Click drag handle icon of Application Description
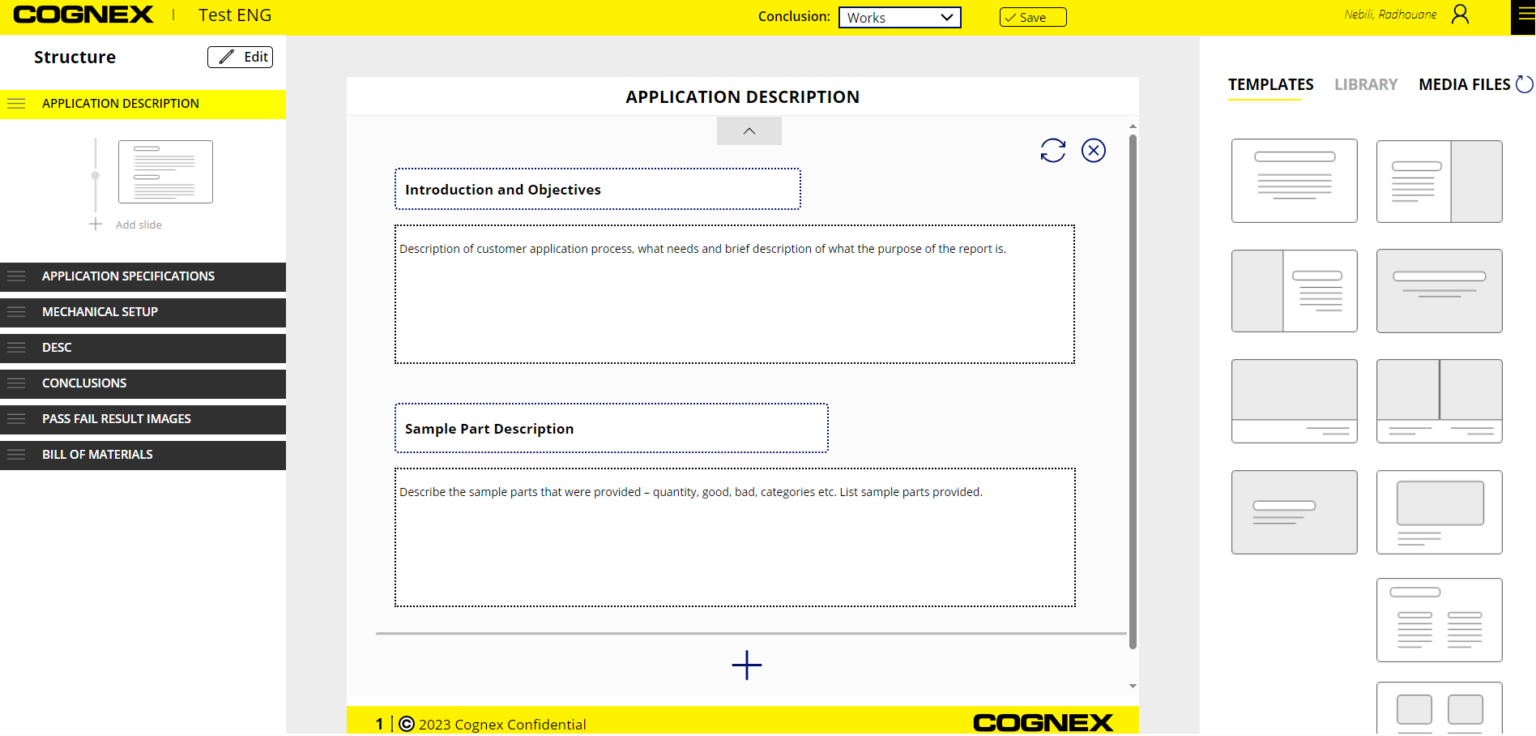This screenshot has width=1536, height=736. pos(16,104)
